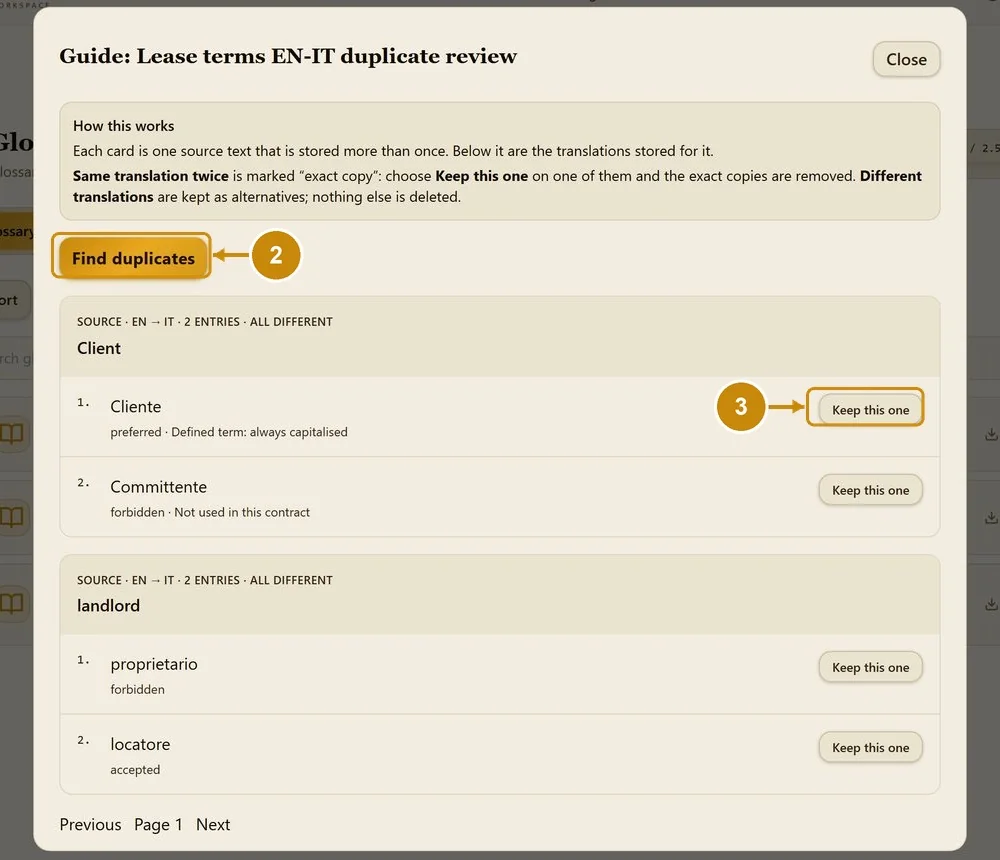The height and width of the screenshot is (860, 1000).
Task: Click the sentence starting "Each card is one source text"
Action: click(393, 151)
